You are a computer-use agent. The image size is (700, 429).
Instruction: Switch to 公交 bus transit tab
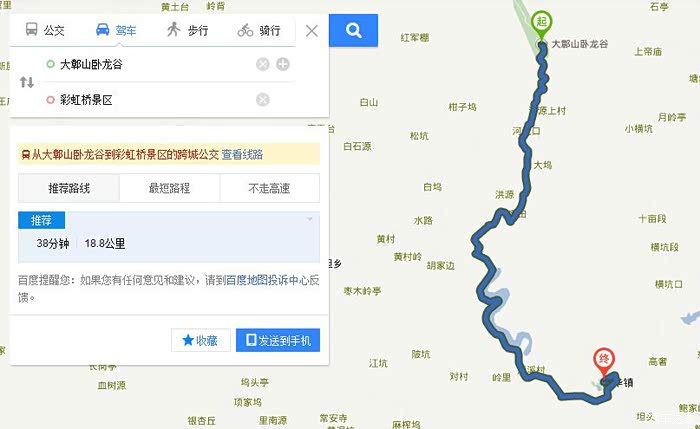click(45, 30)
